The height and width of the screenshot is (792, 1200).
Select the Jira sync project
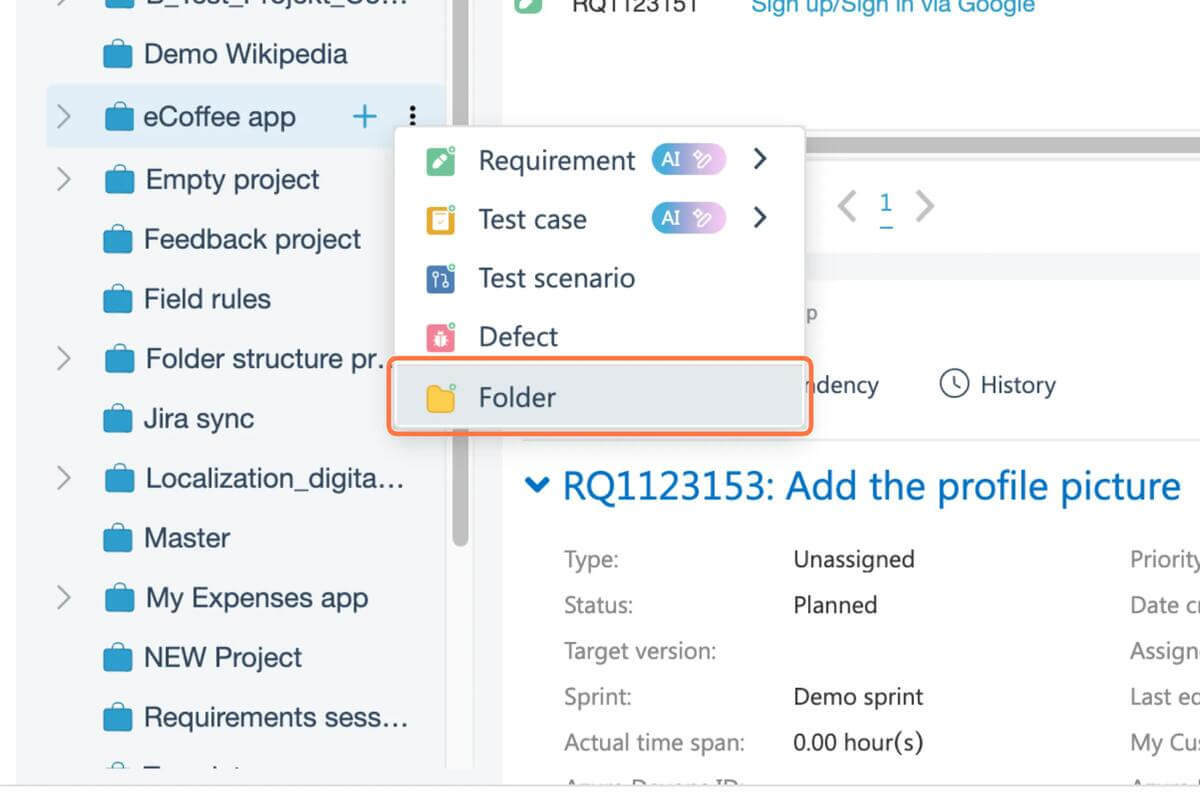click(x=199, y=419)
